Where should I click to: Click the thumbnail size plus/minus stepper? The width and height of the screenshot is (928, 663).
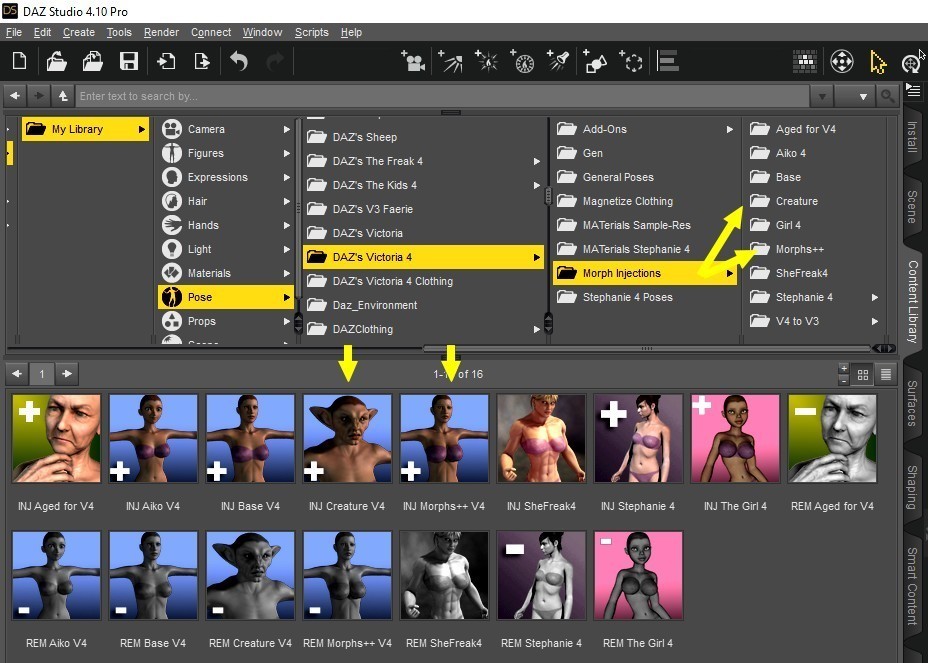844,374
